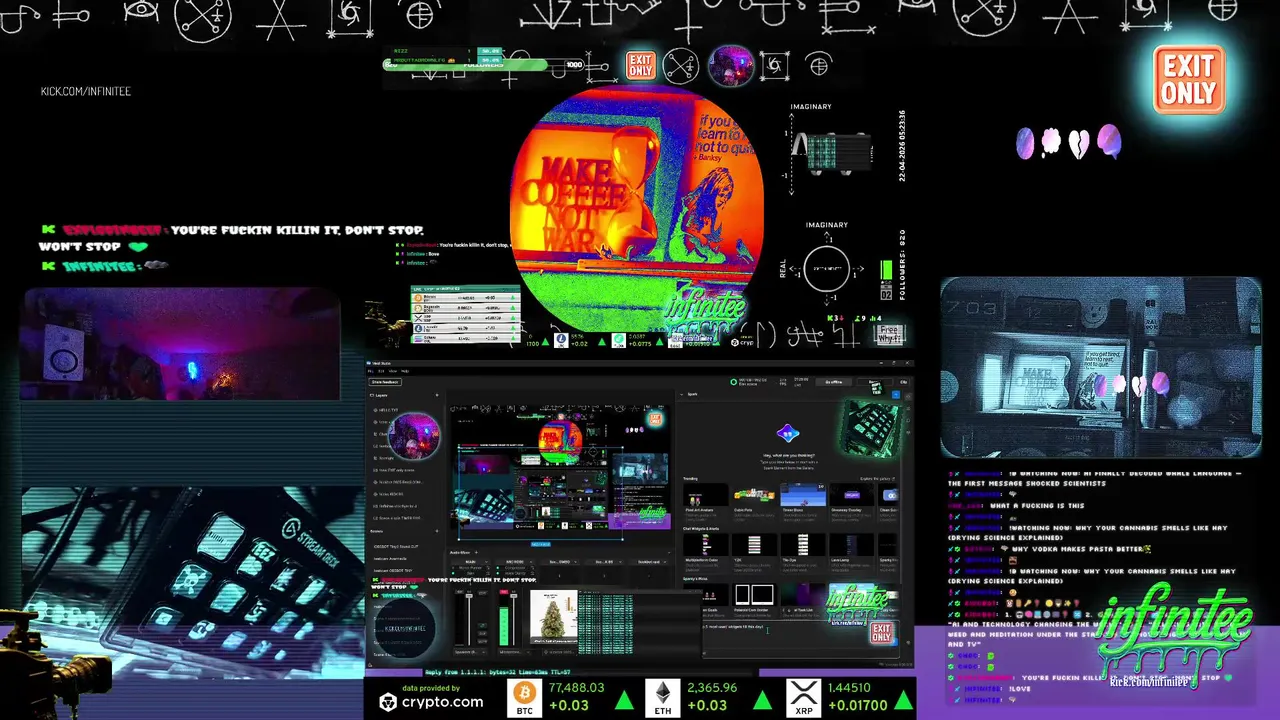
Task: Collapse the Spark panel using its chevron
Action: click(x=682, y=394)
